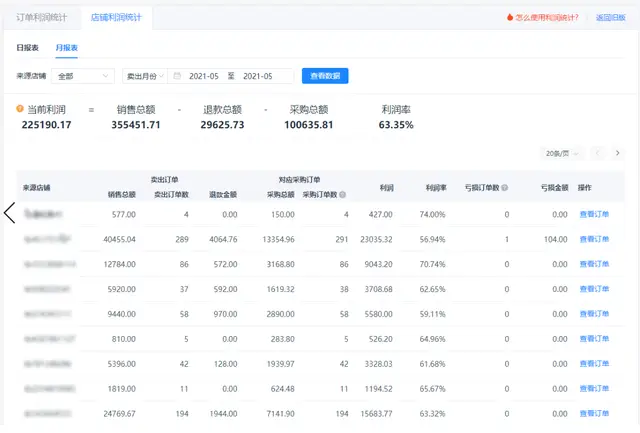640x433 pixels.
Task: Open the 日报表 sub-tab
Action: click(x=27, y=48)
